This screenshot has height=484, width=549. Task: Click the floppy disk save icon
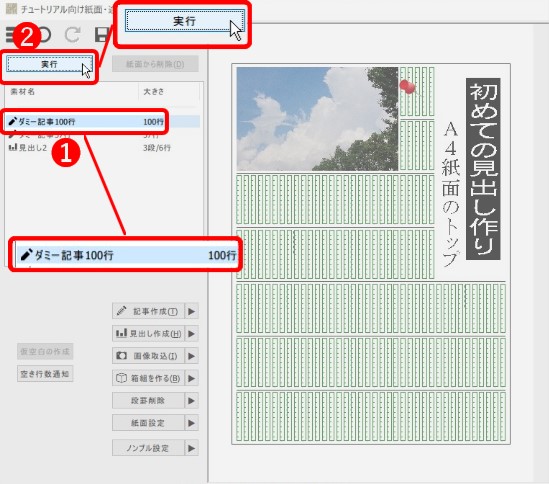(x=102, y=35)
